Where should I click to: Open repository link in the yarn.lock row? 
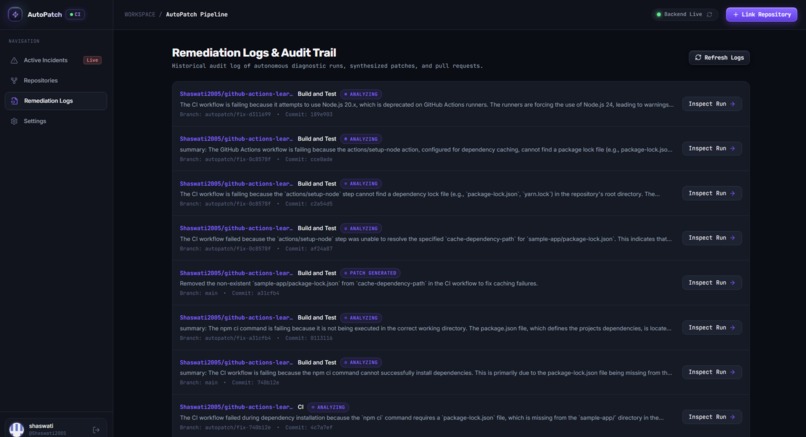236,184
